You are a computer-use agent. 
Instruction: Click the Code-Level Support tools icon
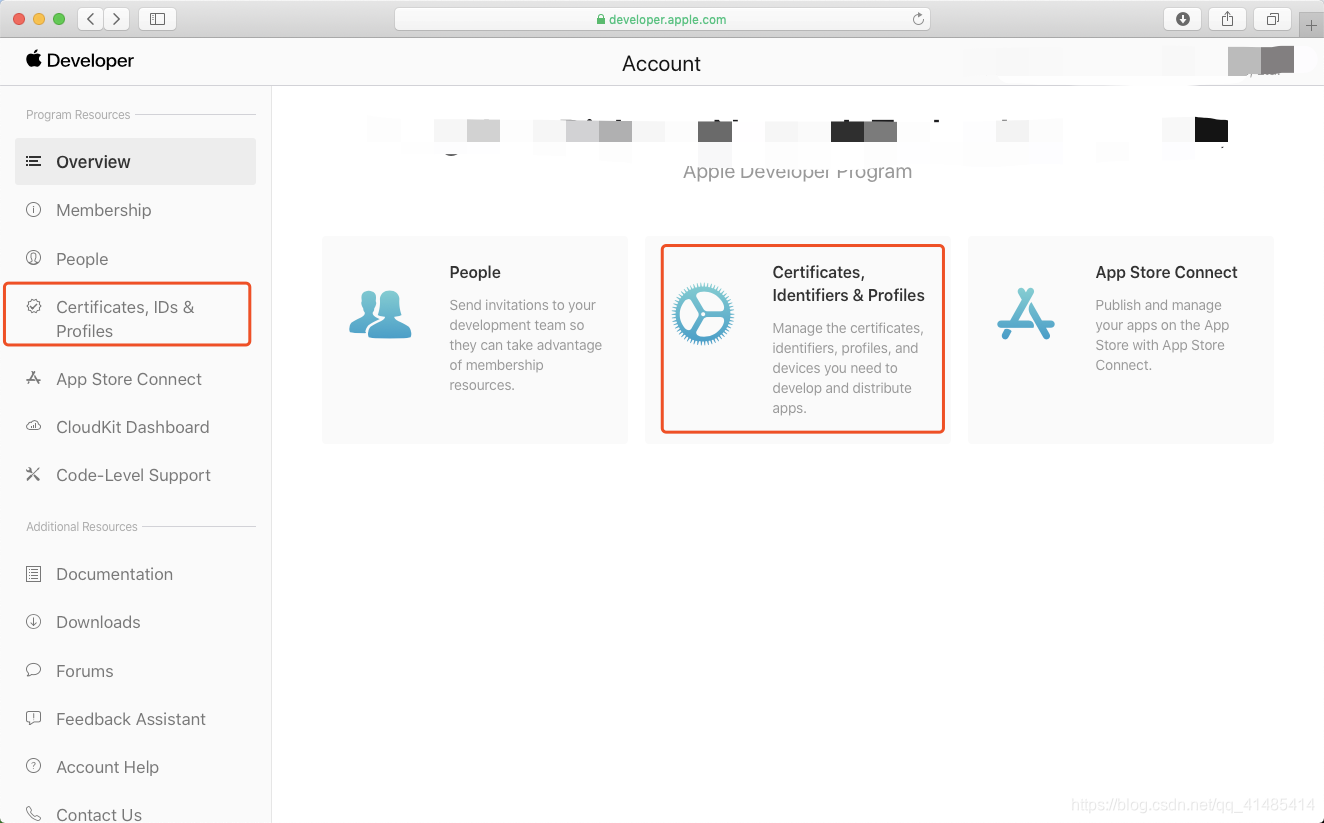click(x=34, y=474)
